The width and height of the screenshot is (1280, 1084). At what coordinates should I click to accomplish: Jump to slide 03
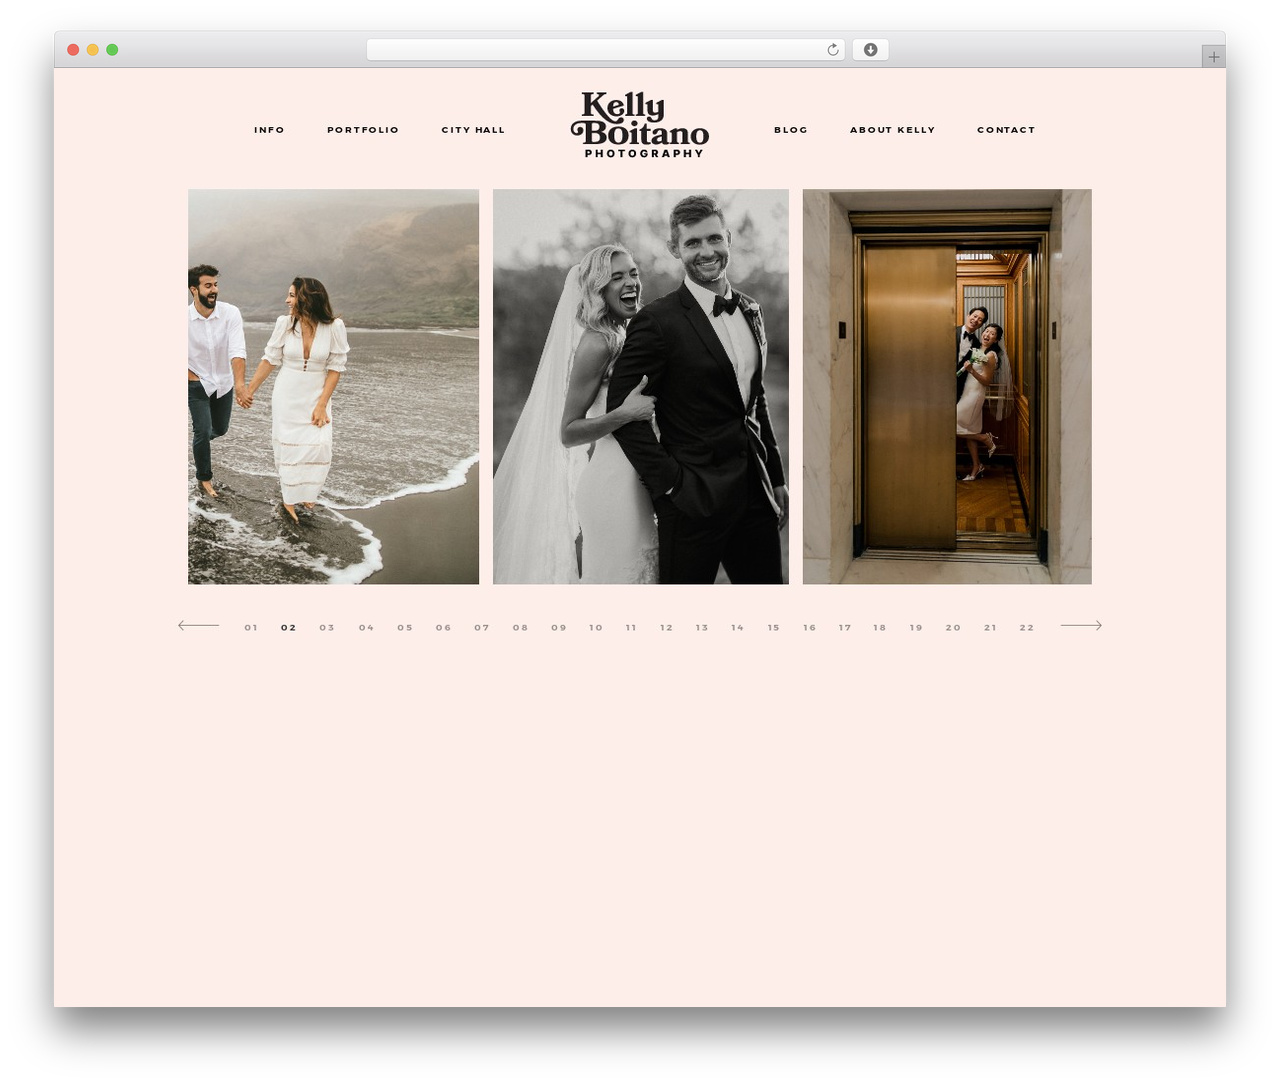327,628
